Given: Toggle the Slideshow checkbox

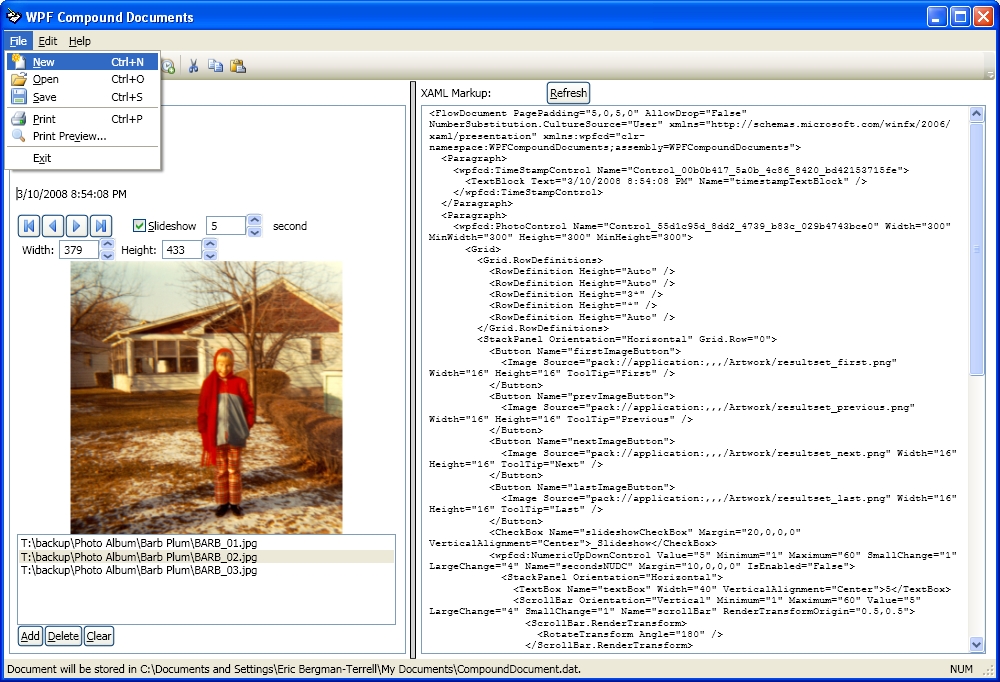Looking at the screenshot, I should tap(140, 226).
